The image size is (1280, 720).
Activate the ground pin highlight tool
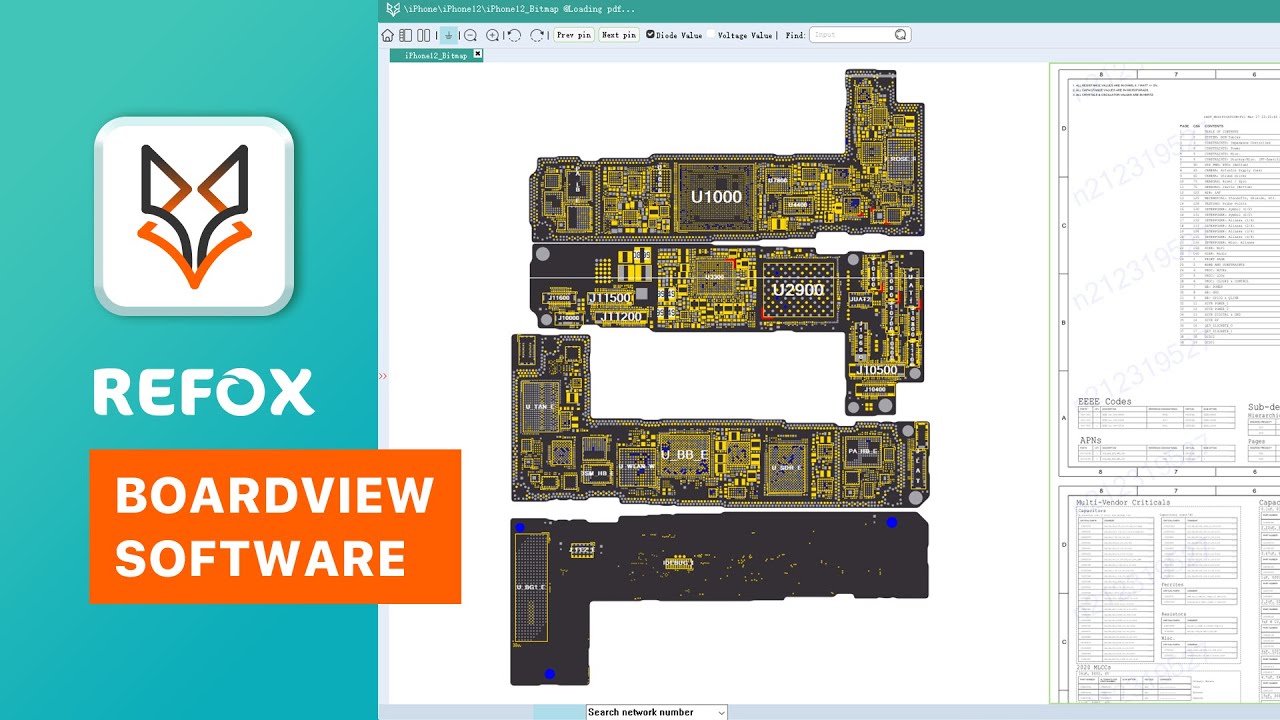point(449,35)
